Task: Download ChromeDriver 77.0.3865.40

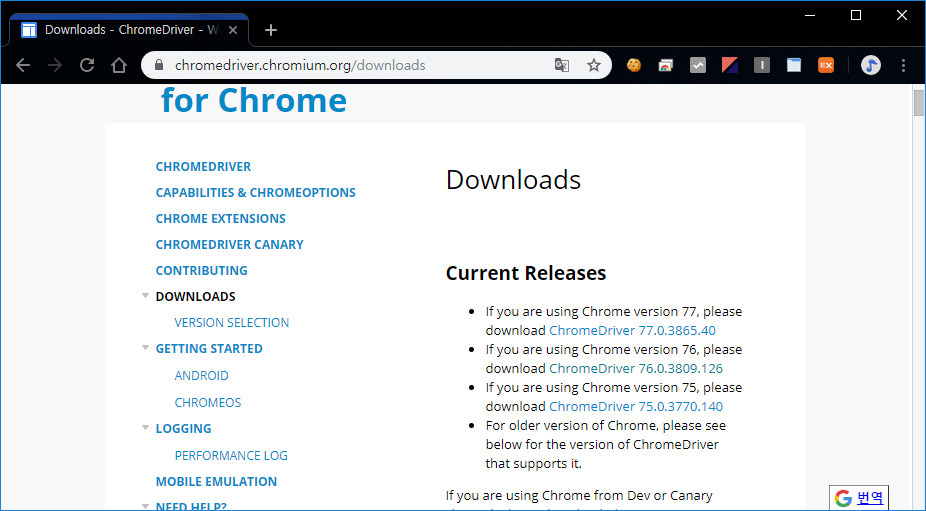Action: click(632, 330)
